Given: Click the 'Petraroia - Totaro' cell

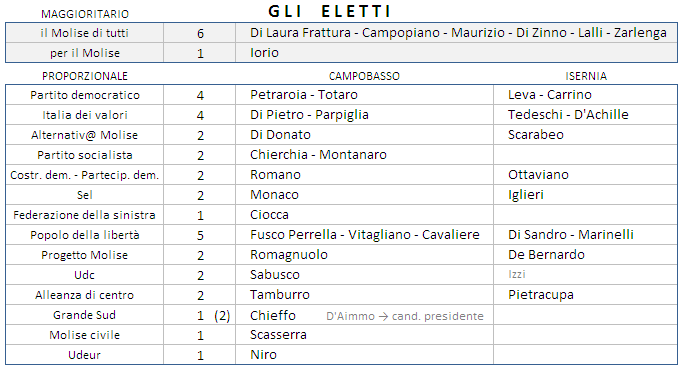Looking at the screenshot, I should [x=365, y=95].
